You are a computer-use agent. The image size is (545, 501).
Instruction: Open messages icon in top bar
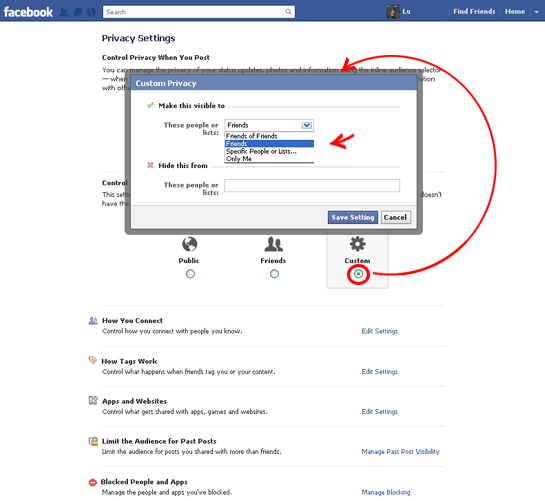[78, 13]
